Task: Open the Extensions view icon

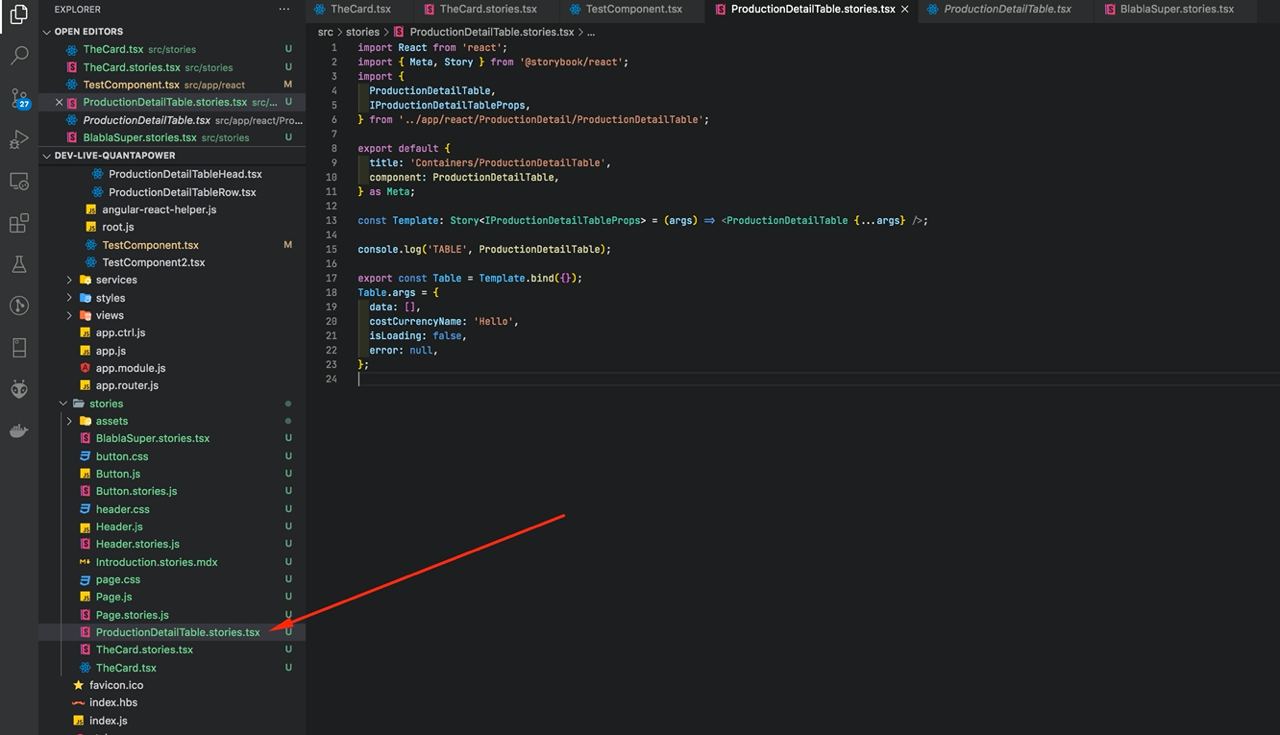Action: click(19, 223)
